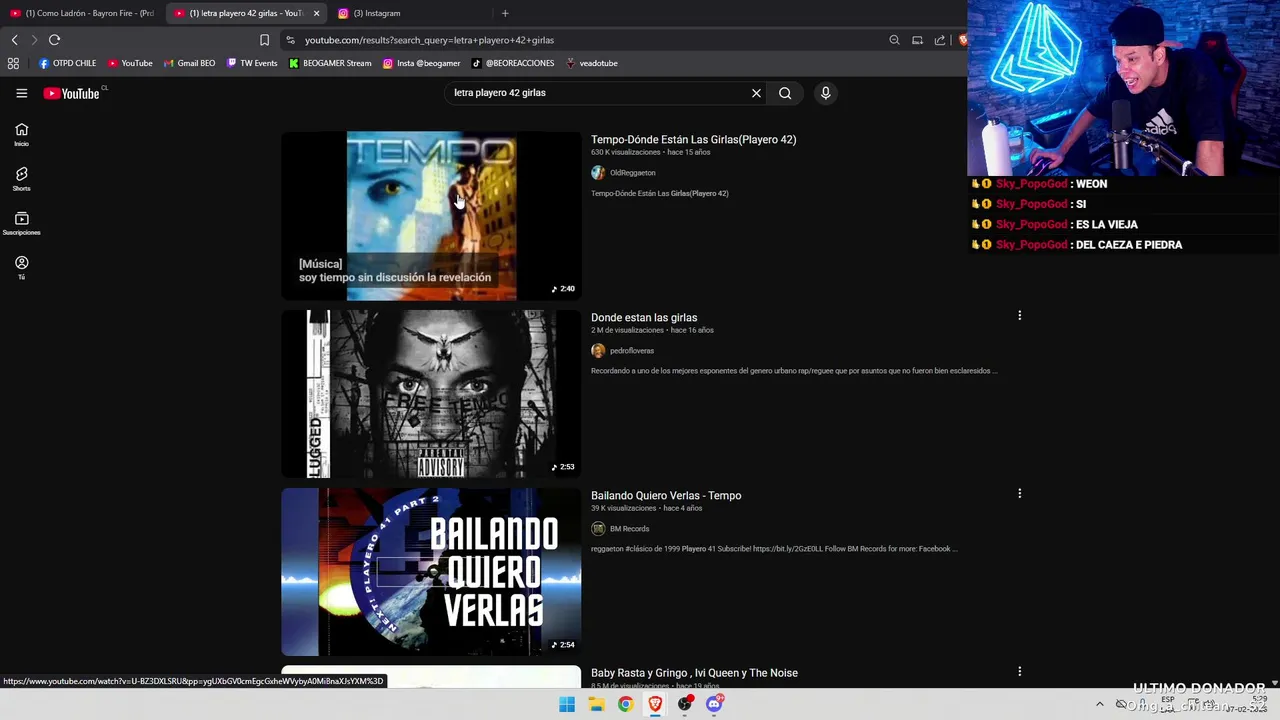
Task: Start voice search with microphone
Action: [825, 93]
